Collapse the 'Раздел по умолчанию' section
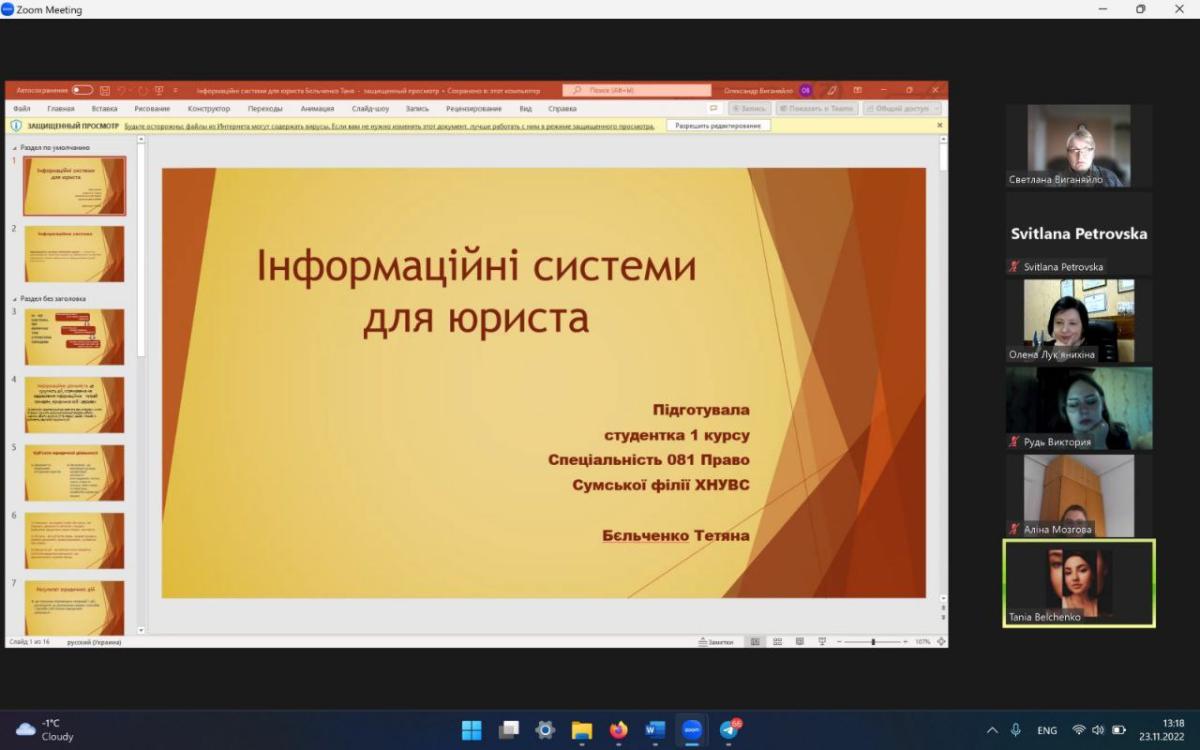Screen dimensions: 1200x750 click(15, 147)
